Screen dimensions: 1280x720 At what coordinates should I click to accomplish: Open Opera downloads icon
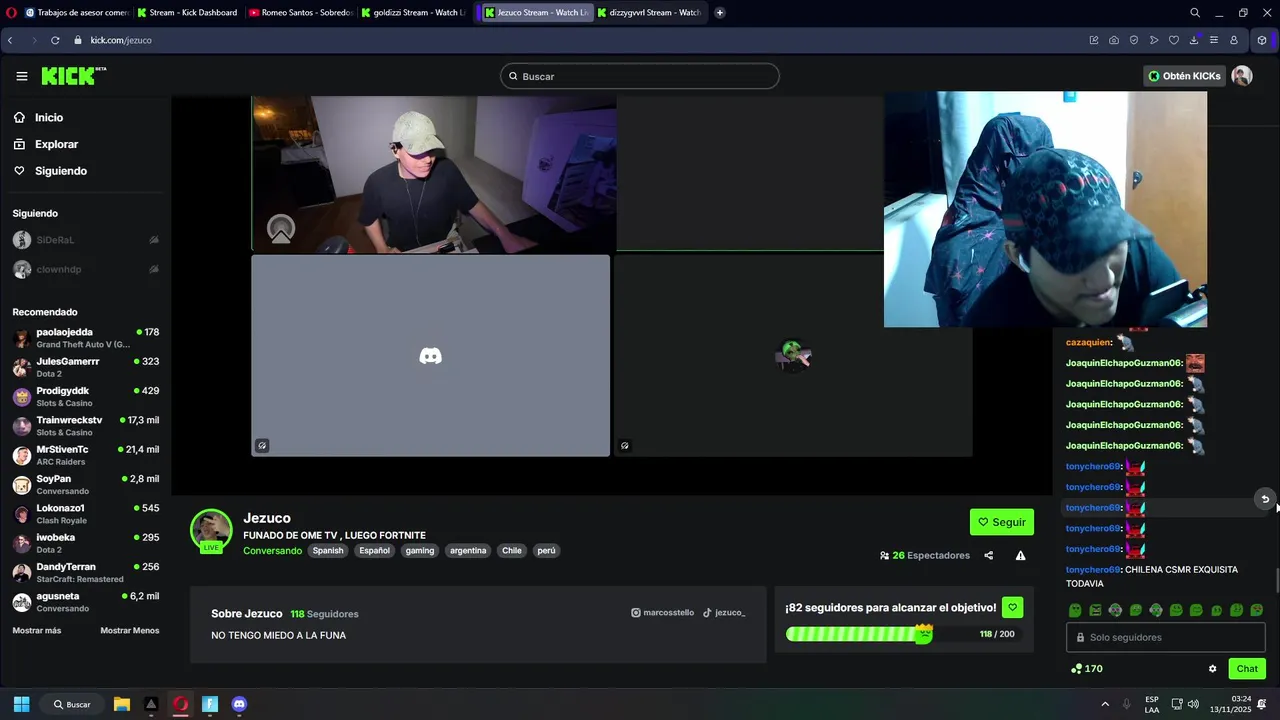[1194, 40]
